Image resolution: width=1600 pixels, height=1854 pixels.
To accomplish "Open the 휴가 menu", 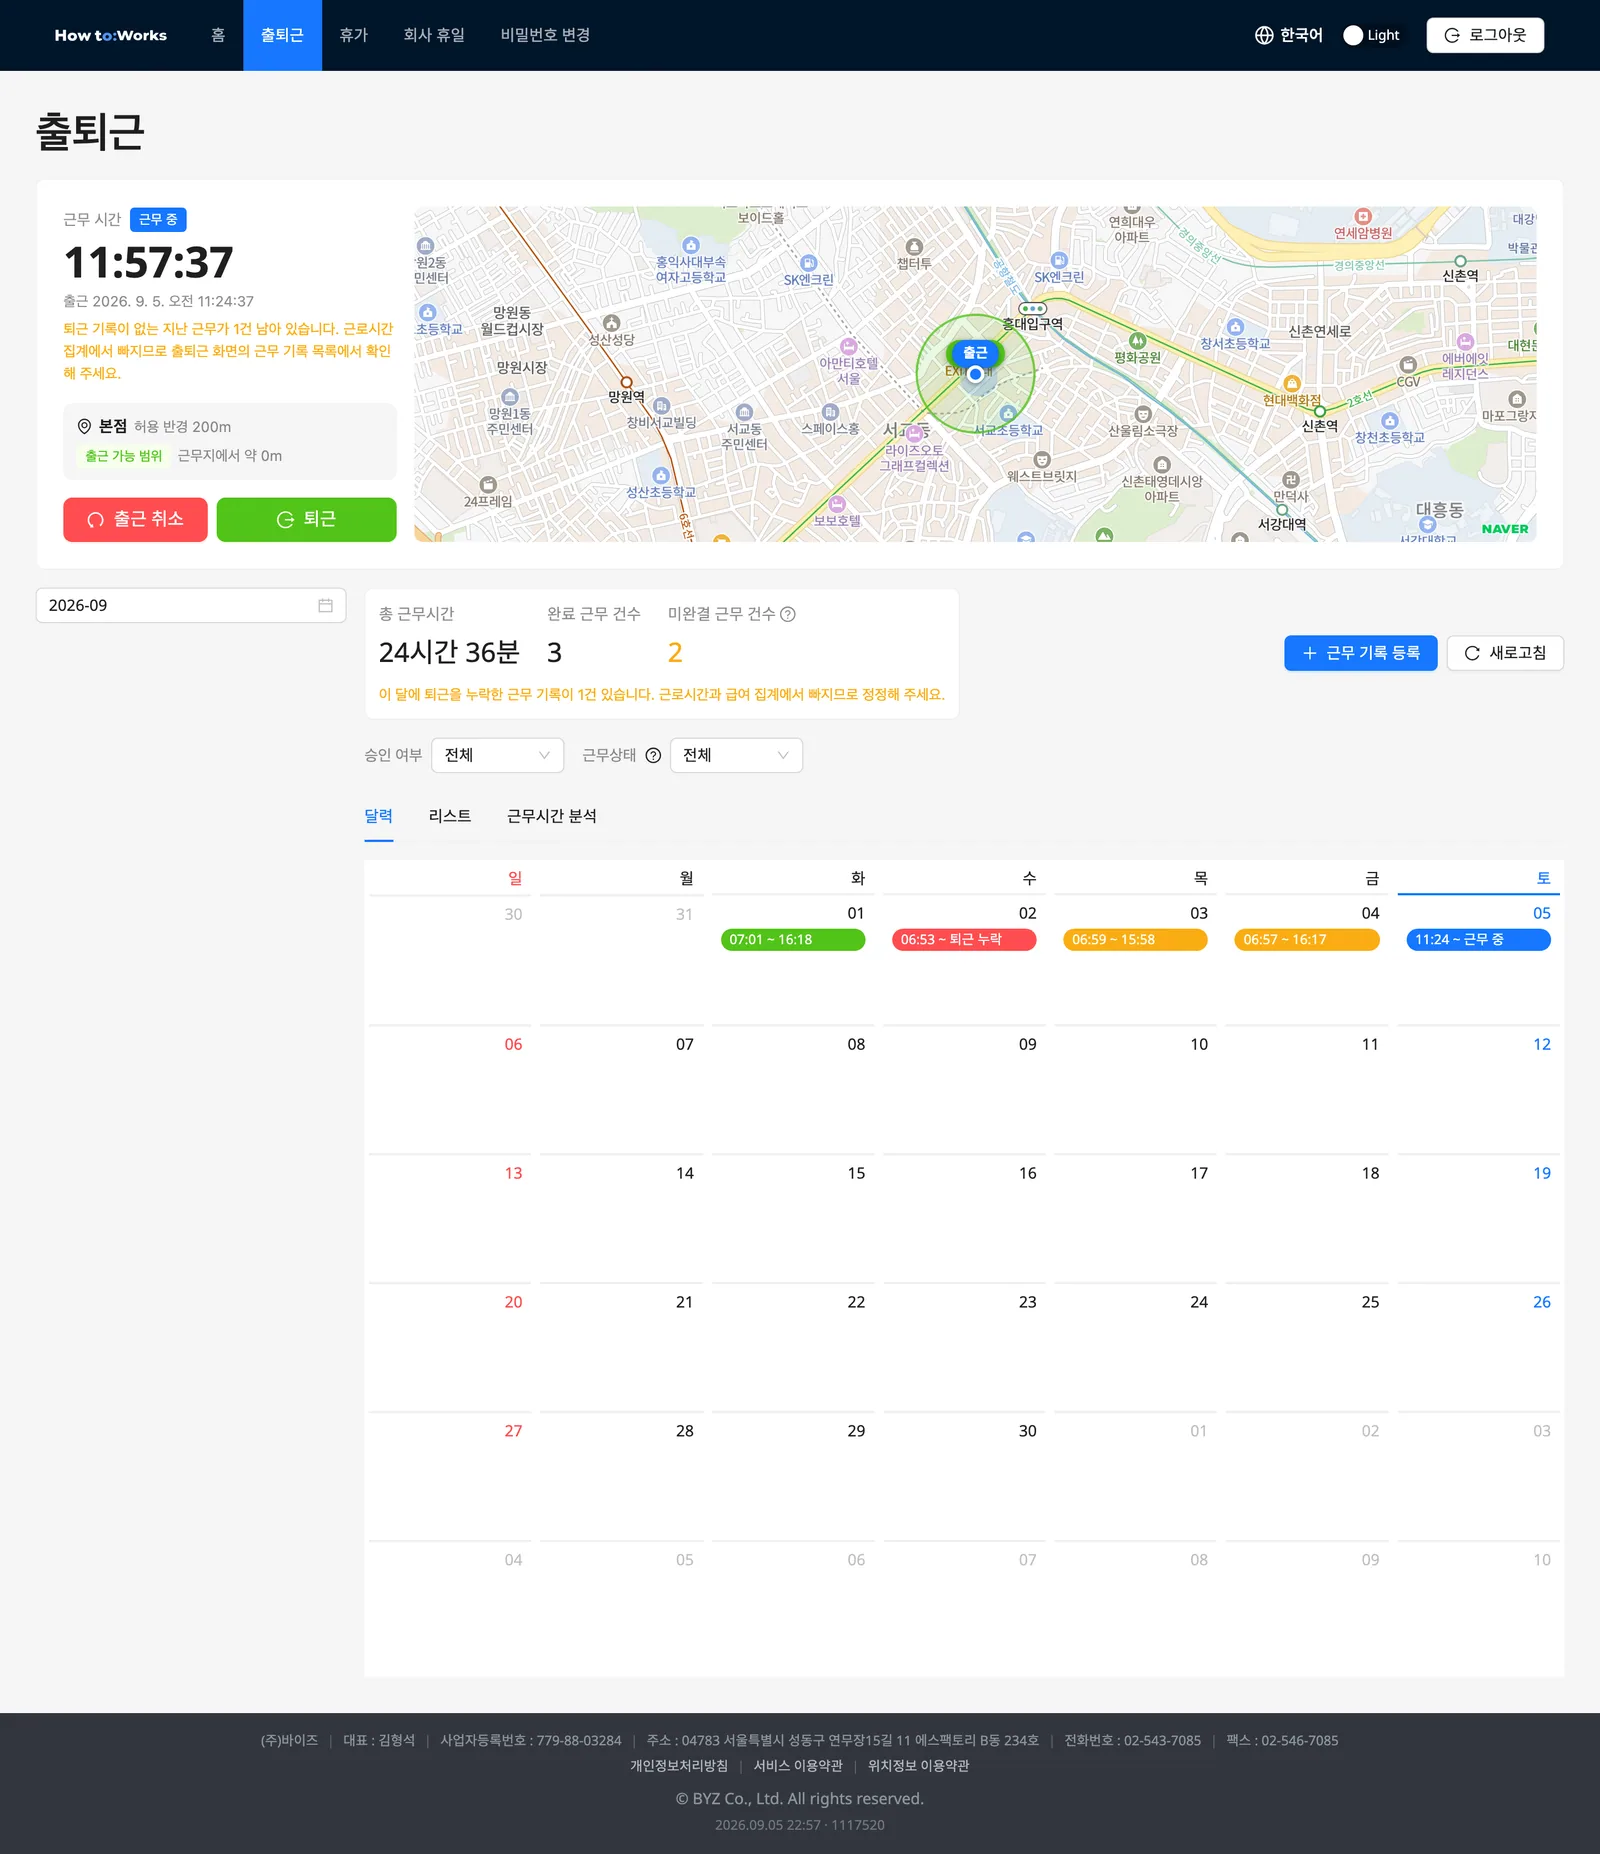I will click(353, 35).
